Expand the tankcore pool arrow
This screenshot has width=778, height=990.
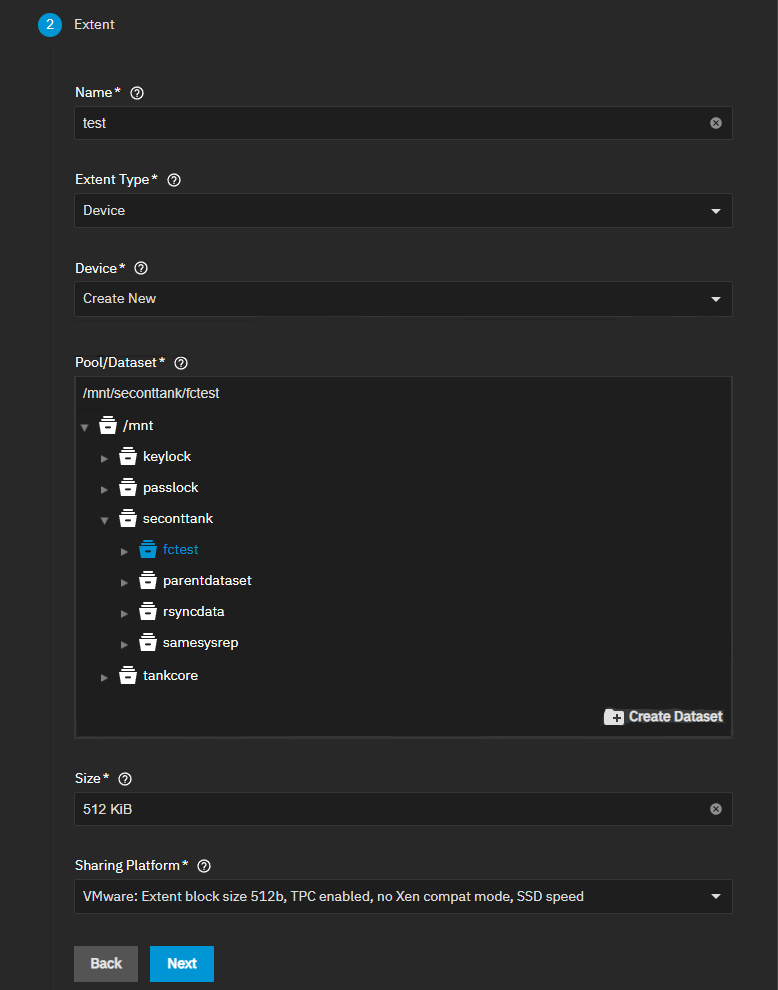click(x=105, y=678)
